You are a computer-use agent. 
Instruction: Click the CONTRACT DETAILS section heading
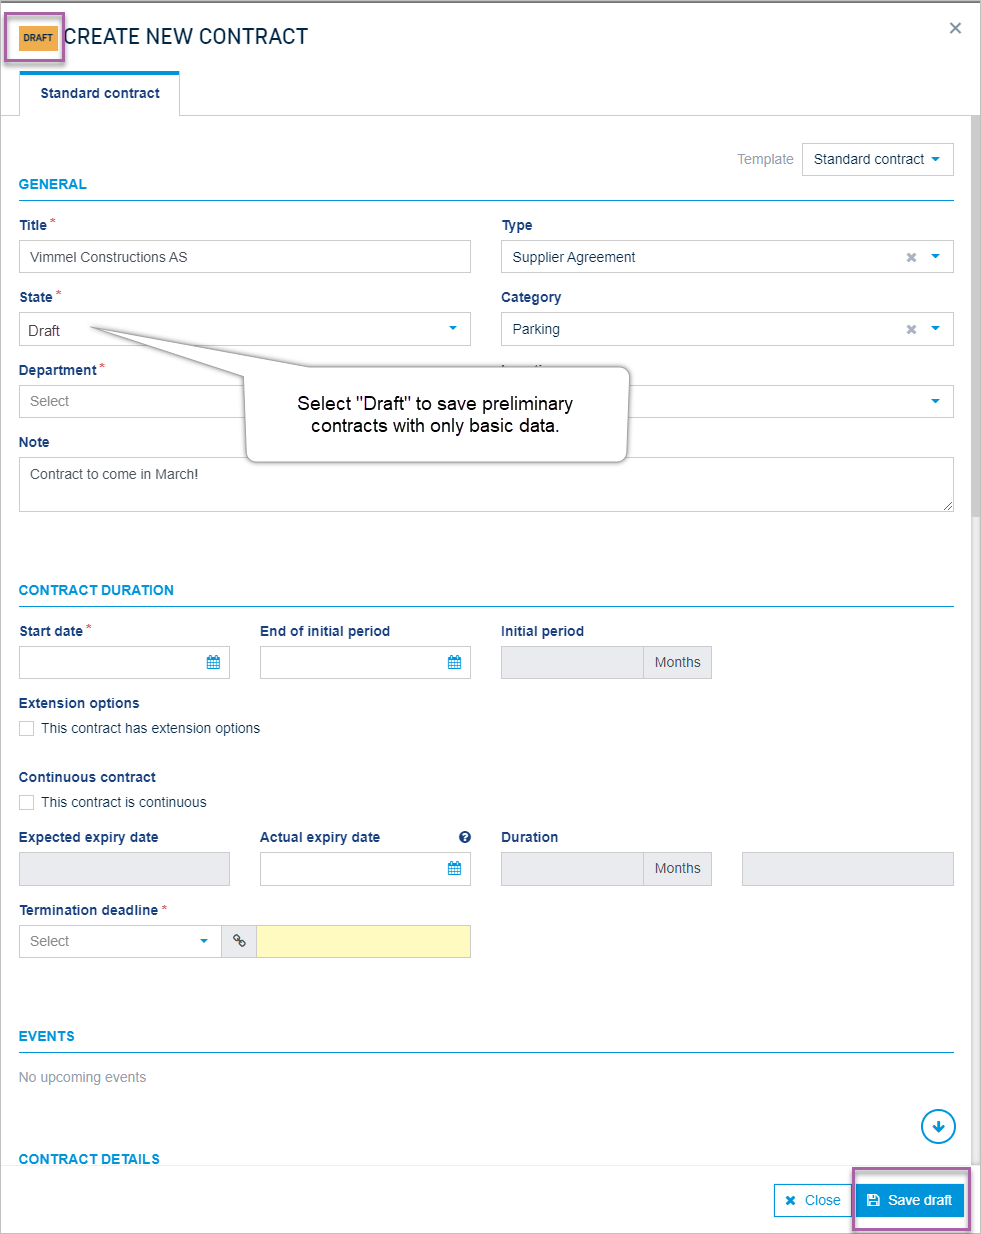tap(89, 1159)
